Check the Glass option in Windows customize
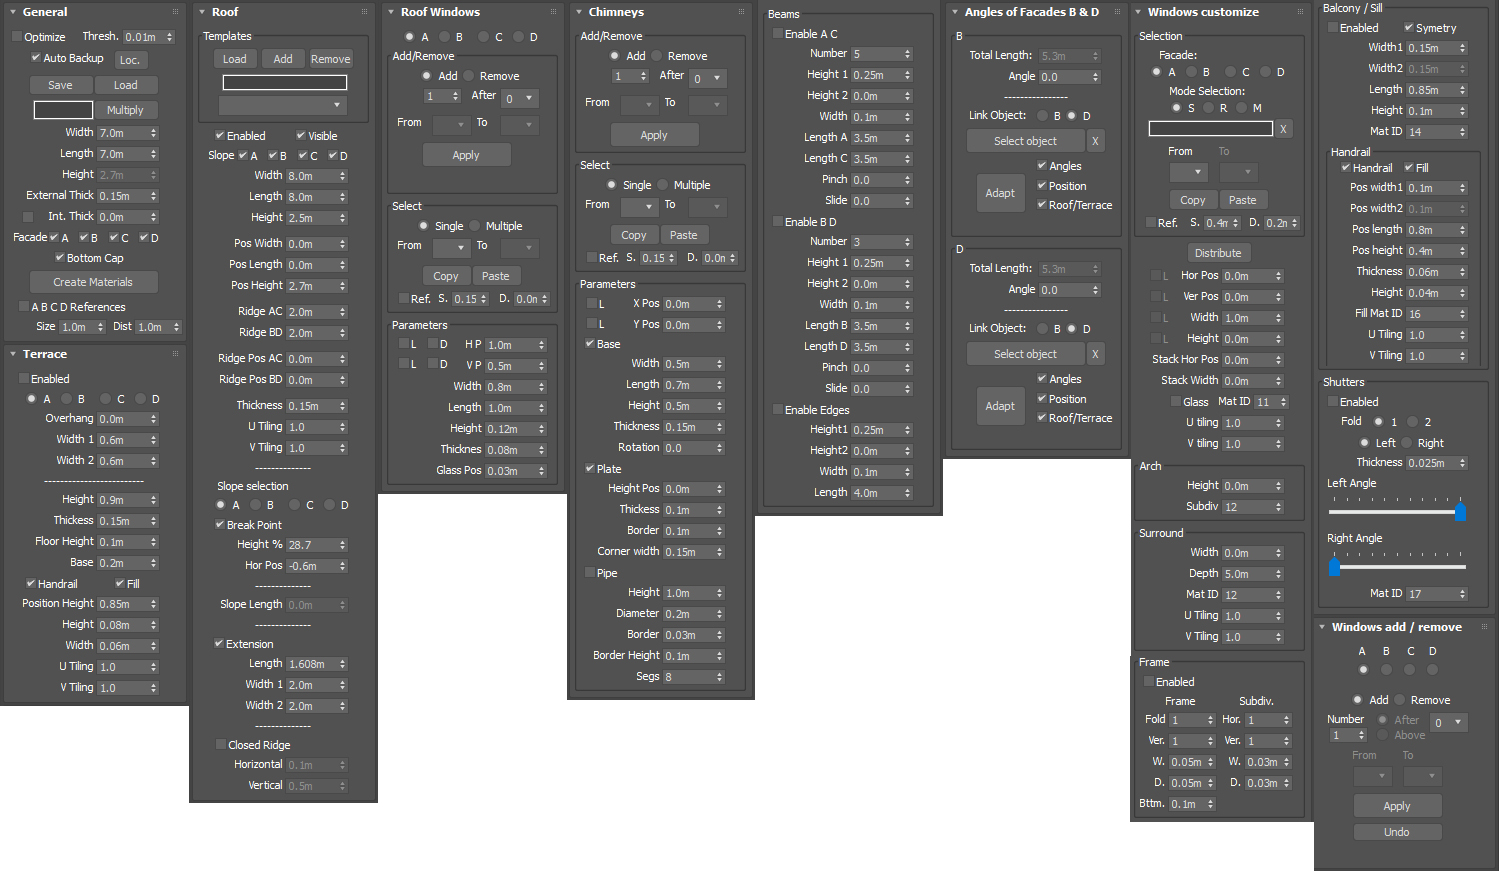1499x873 pixels. [1176, 402]
